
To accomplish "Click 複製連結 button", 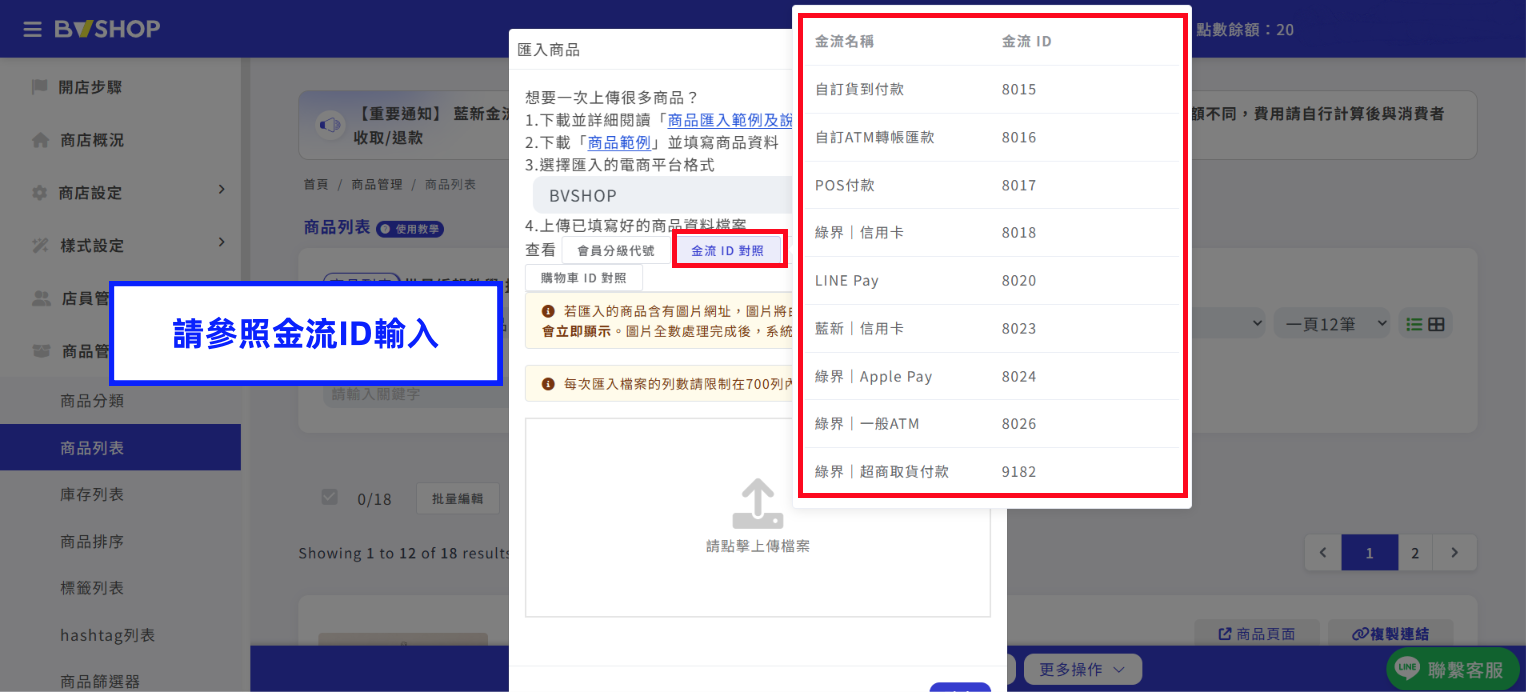I will click(1390, 634).
